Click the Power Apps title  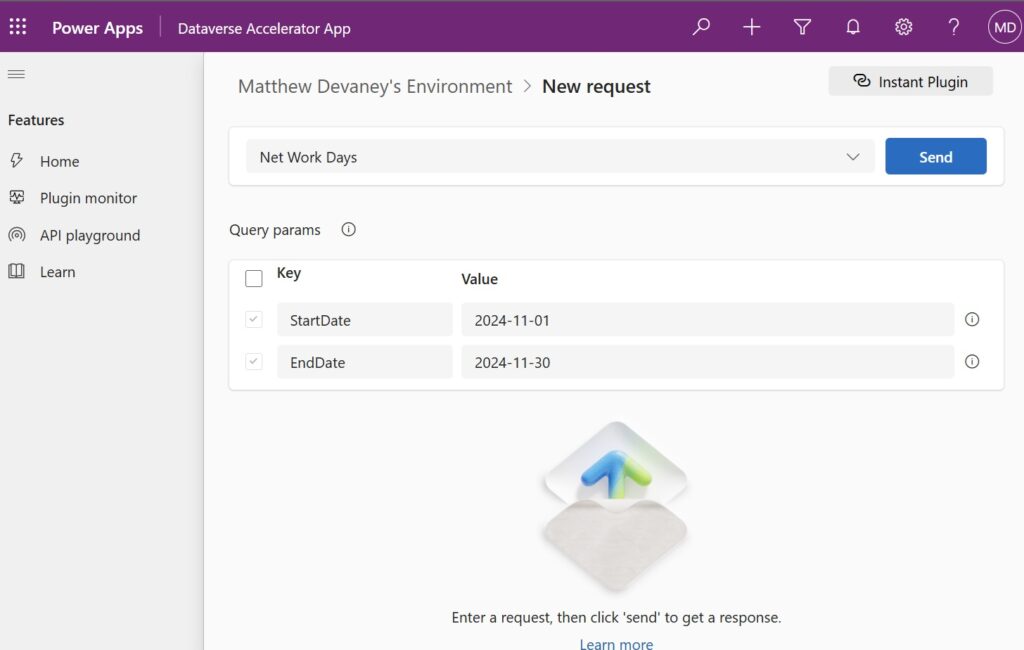pyautogui.click(x=97, y=28)
